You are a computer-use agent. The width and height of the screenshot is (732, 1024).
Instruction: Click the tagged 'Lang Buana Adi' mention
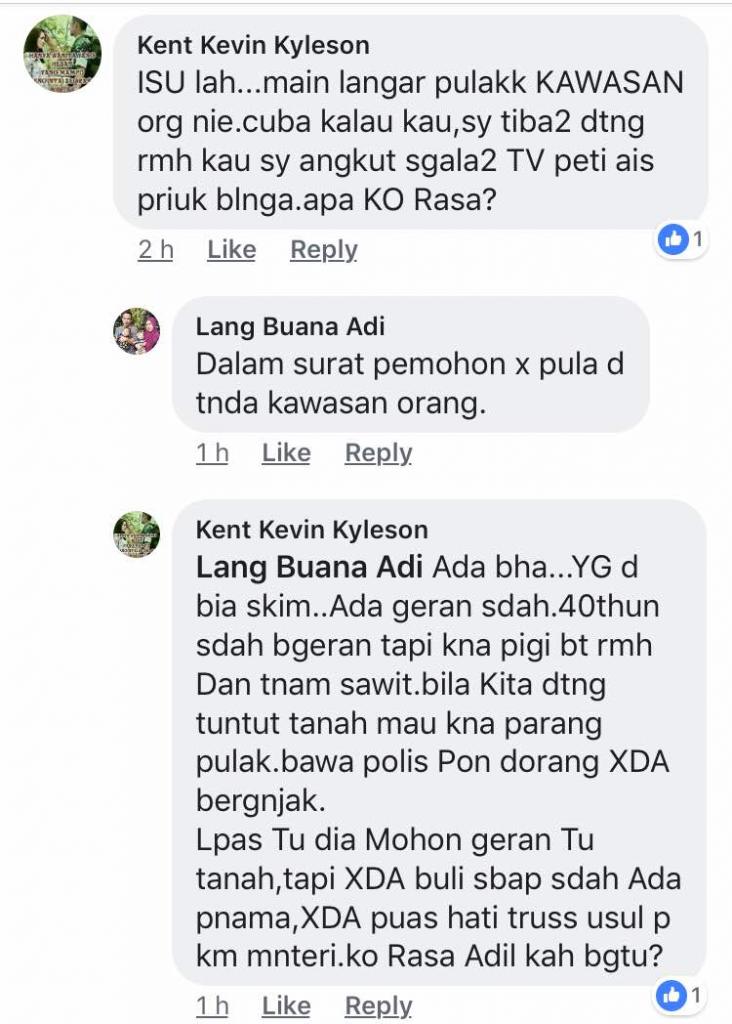[310, 567]
